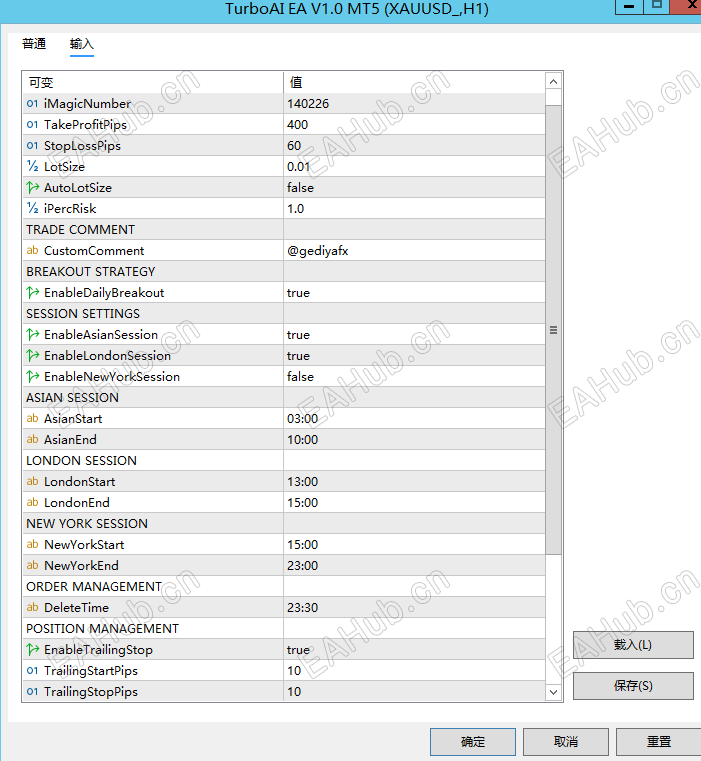Select the POSITION MANAGEMENT section row
Image resolution: width=701 pixels, height=761 pixels.
[x=284, y=629]
